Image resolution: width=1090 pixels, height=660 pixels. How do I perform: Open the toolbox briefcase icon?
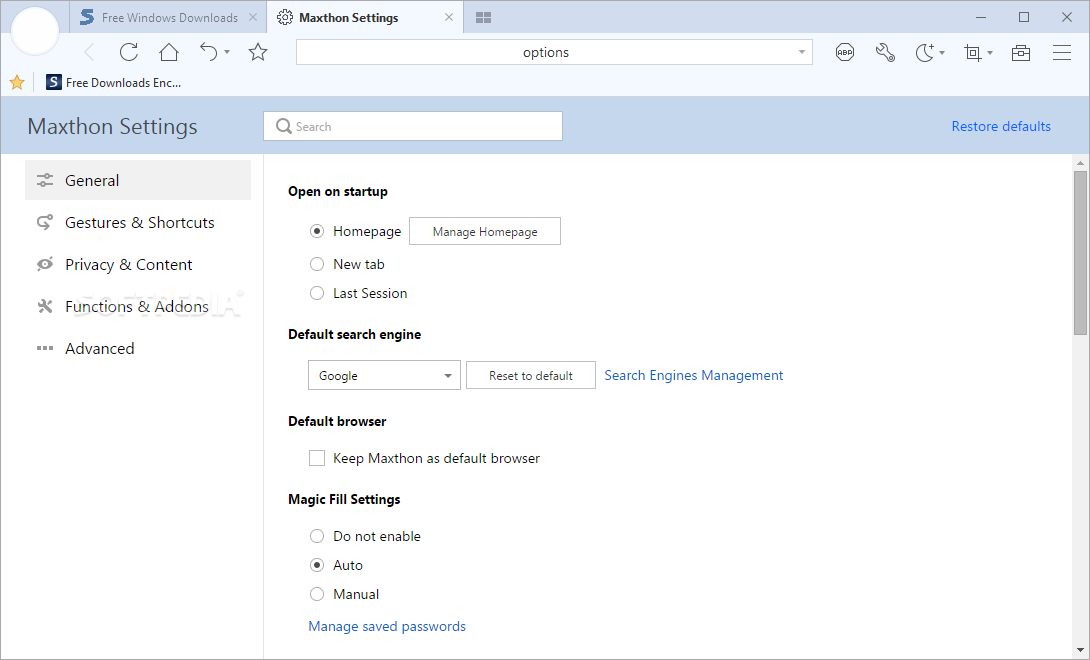tap(1020, 52)
